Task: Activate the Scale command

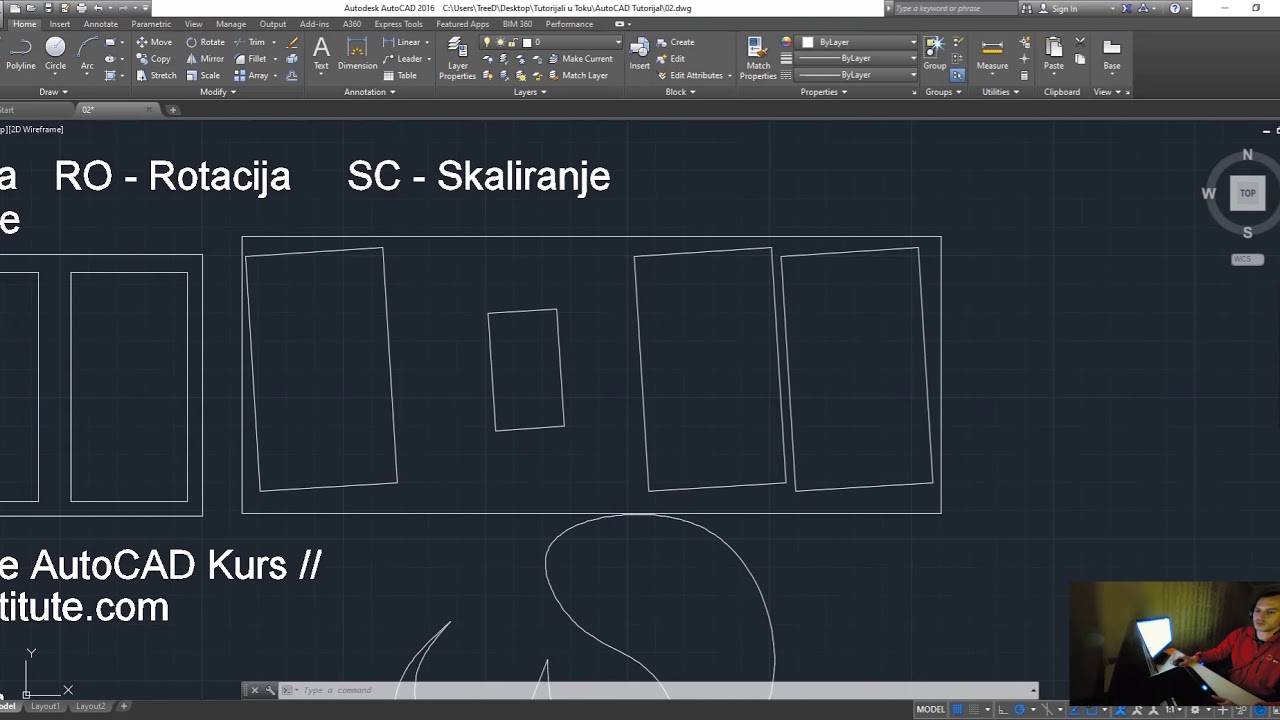Action: coord(203,75)
